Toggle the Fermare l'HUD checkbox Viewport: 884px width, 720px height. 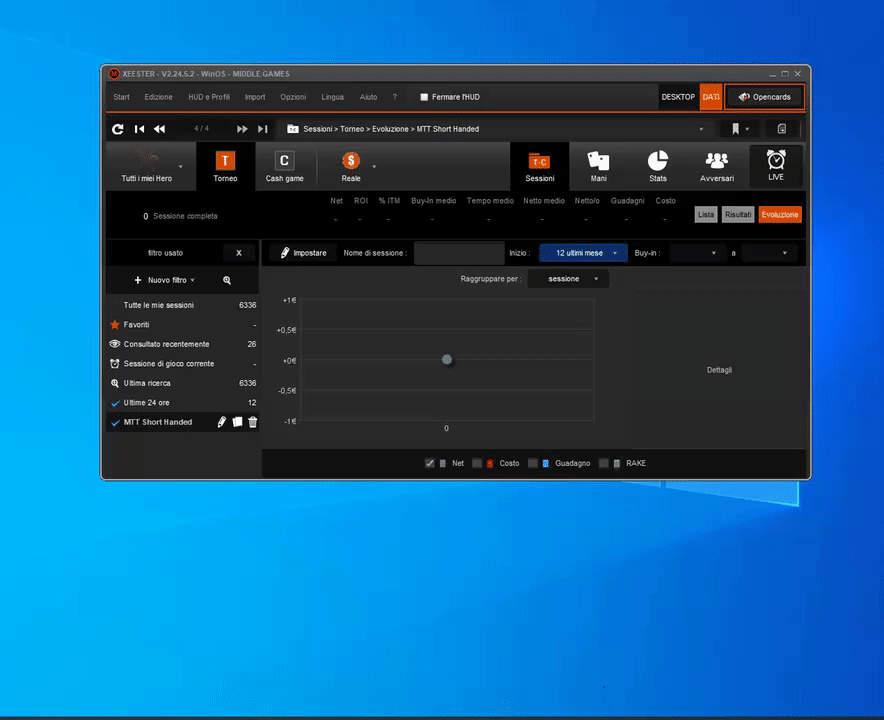tap(424, 97)
